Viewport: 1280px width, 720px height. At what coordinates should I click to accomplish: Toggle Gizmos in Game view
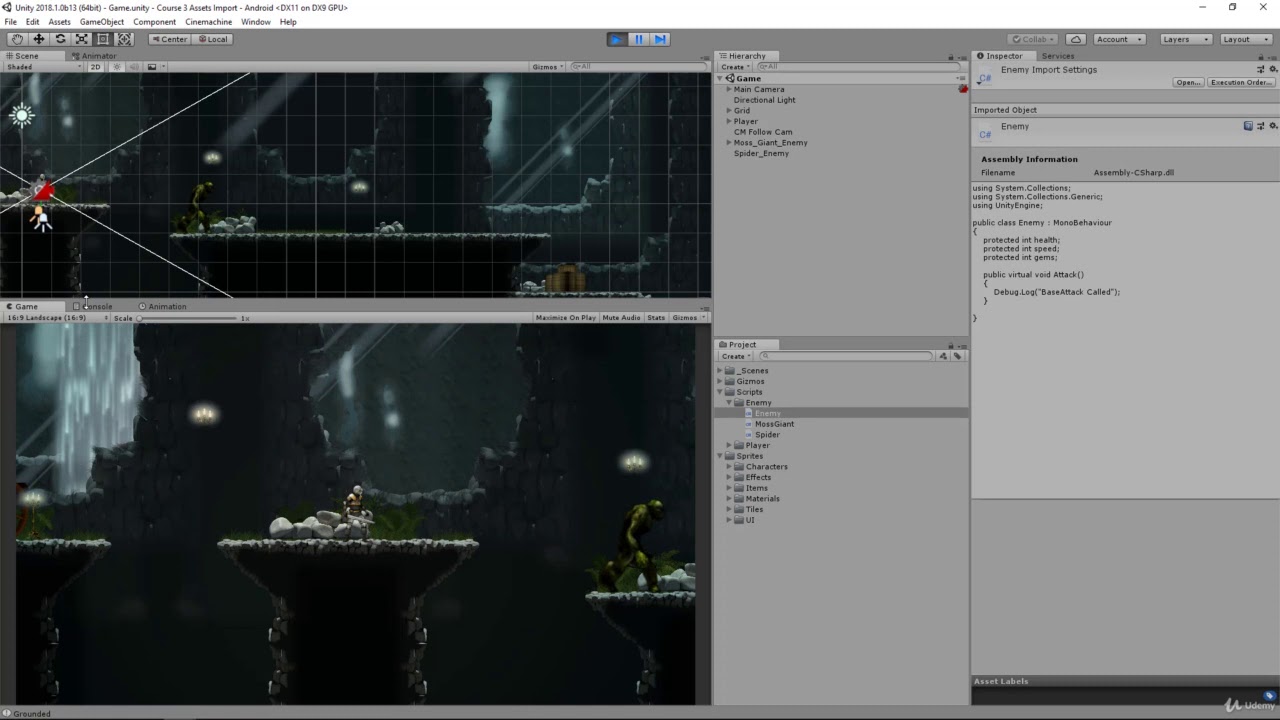click(x=687, y=318)
